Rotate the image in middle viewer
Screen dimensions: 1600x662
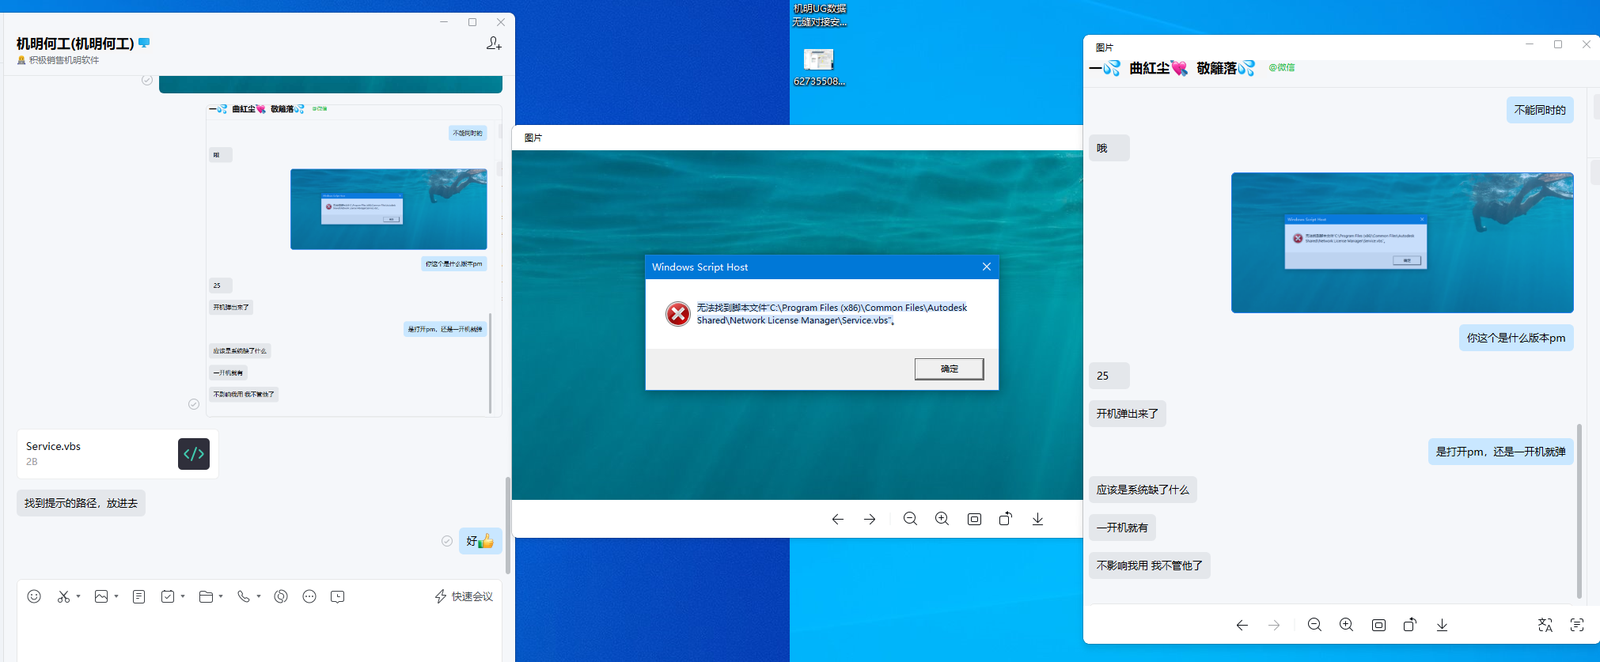click(x=1005, y=519)
